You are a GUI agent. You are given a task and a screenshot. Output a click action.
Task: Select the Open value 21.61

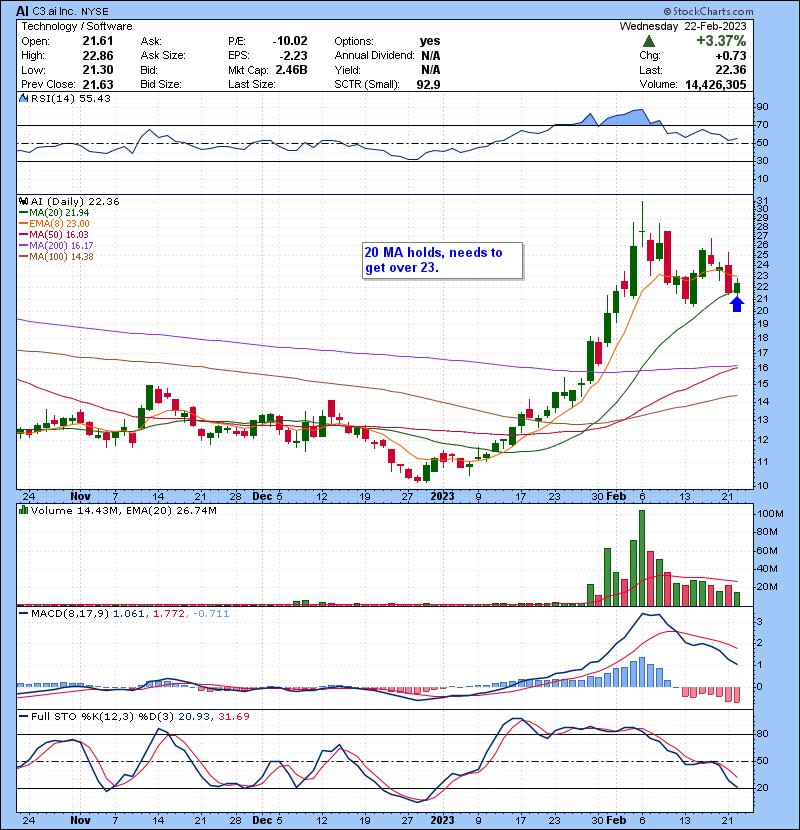click(x=98, y=41)
